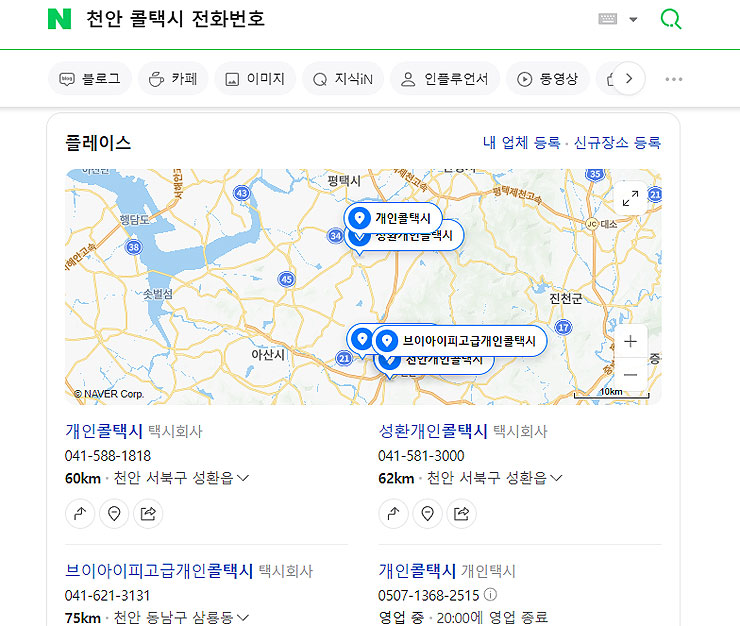Expand the map to fullscreen
Screen dimensions: 740x626
click(630, 198)
